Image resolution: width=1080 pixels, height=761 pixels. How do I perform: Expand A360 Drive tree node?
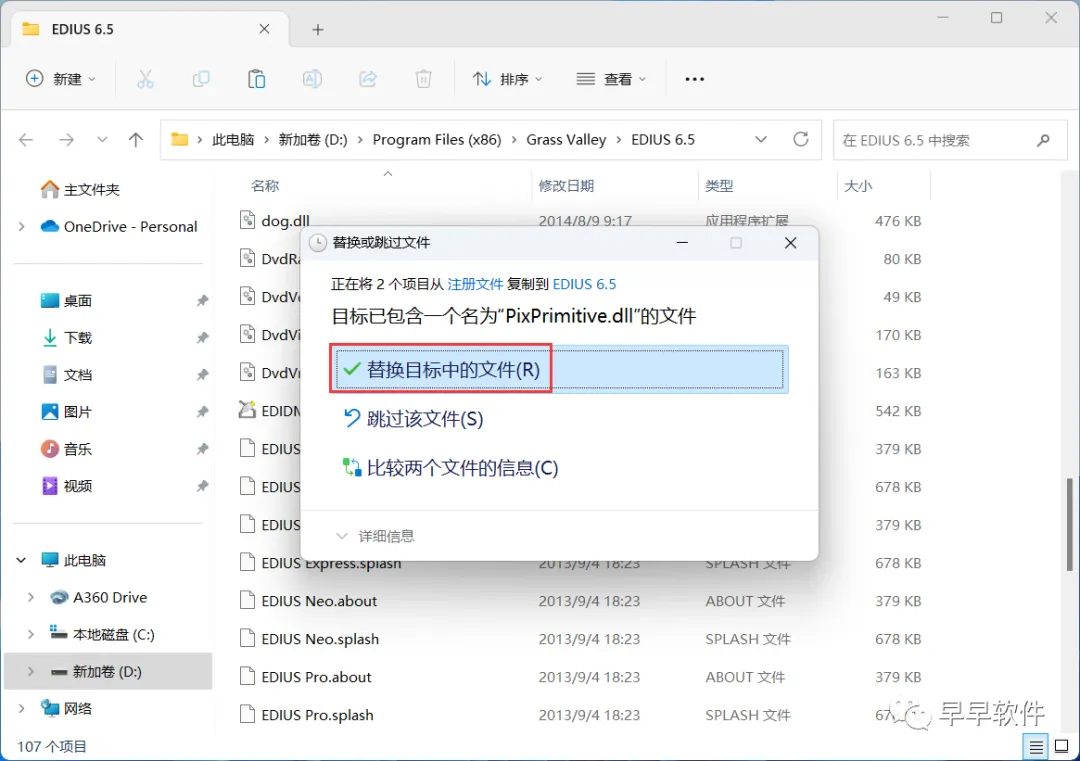[x=31, y=597]
